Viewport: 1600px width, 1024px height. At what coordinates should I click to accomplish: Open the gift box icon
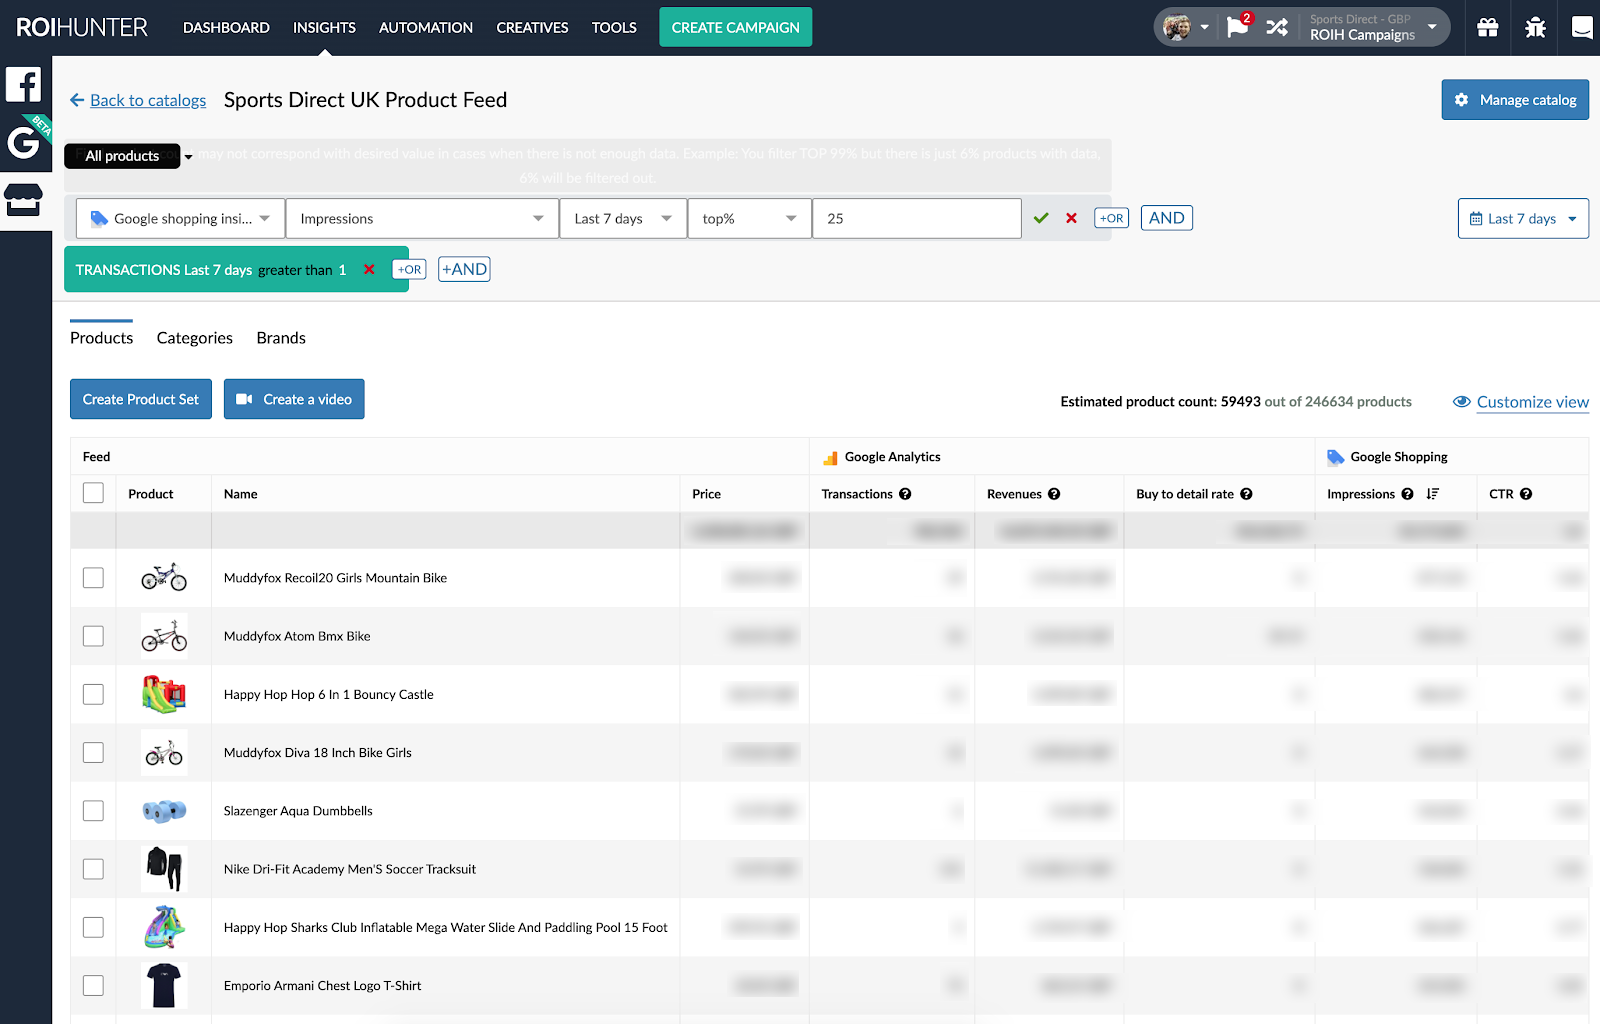pos(1487,27)
